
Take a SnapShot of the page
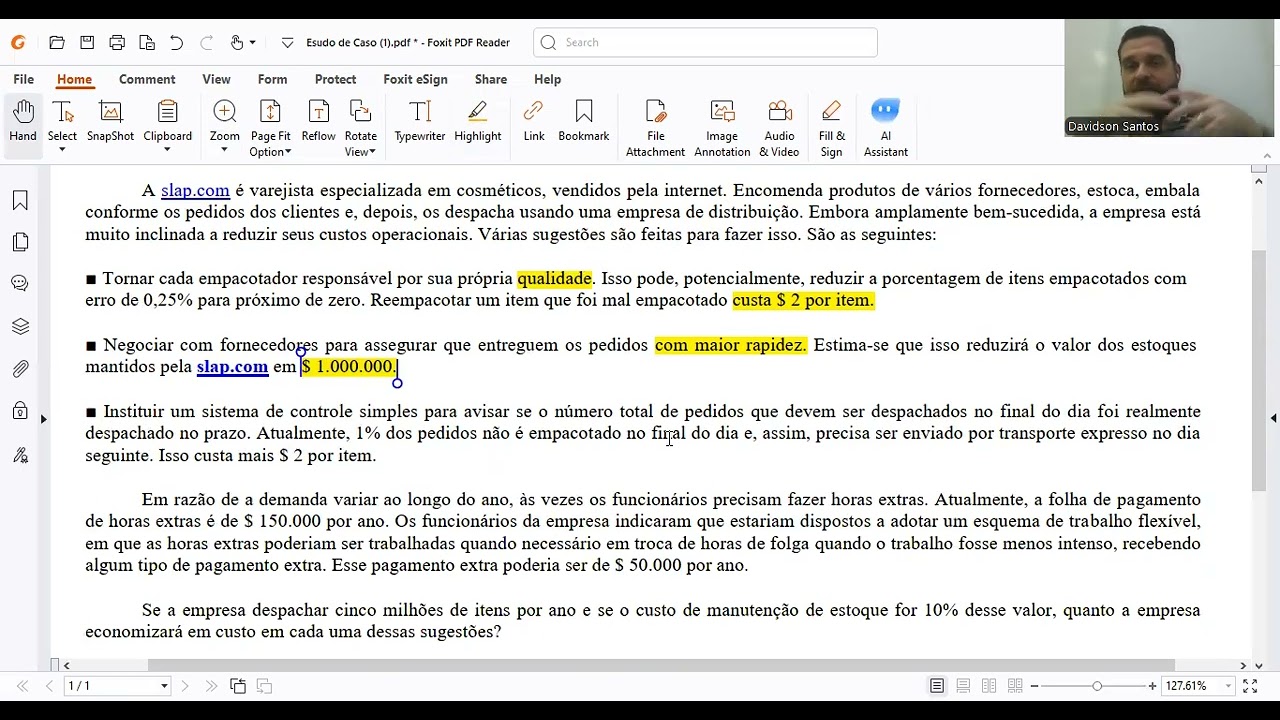point(110,122)
